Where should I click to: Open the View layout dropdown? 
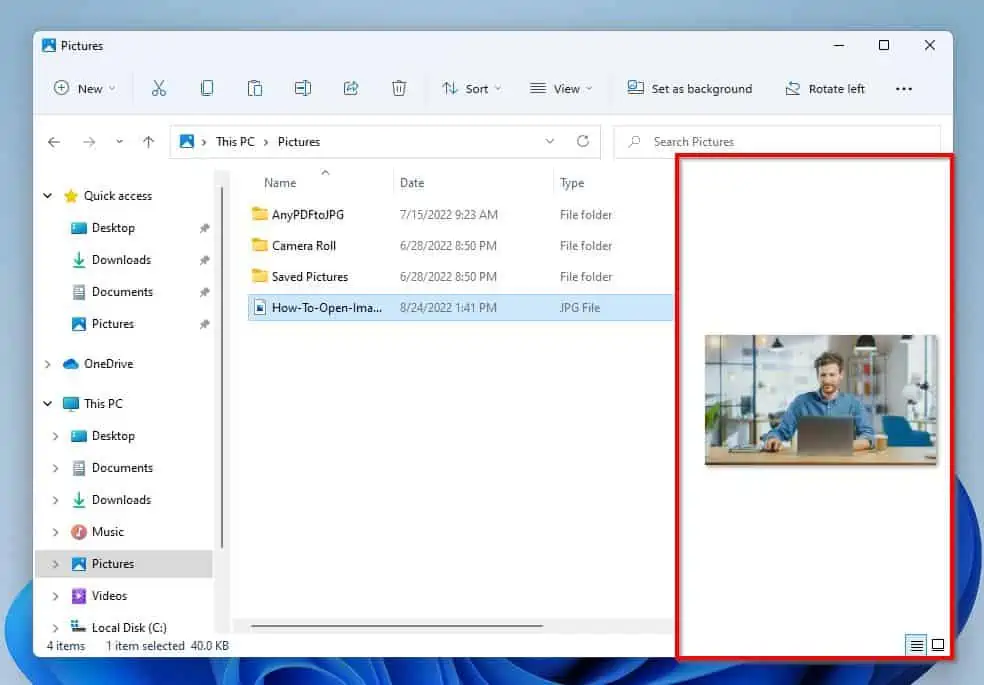point(561,88)
